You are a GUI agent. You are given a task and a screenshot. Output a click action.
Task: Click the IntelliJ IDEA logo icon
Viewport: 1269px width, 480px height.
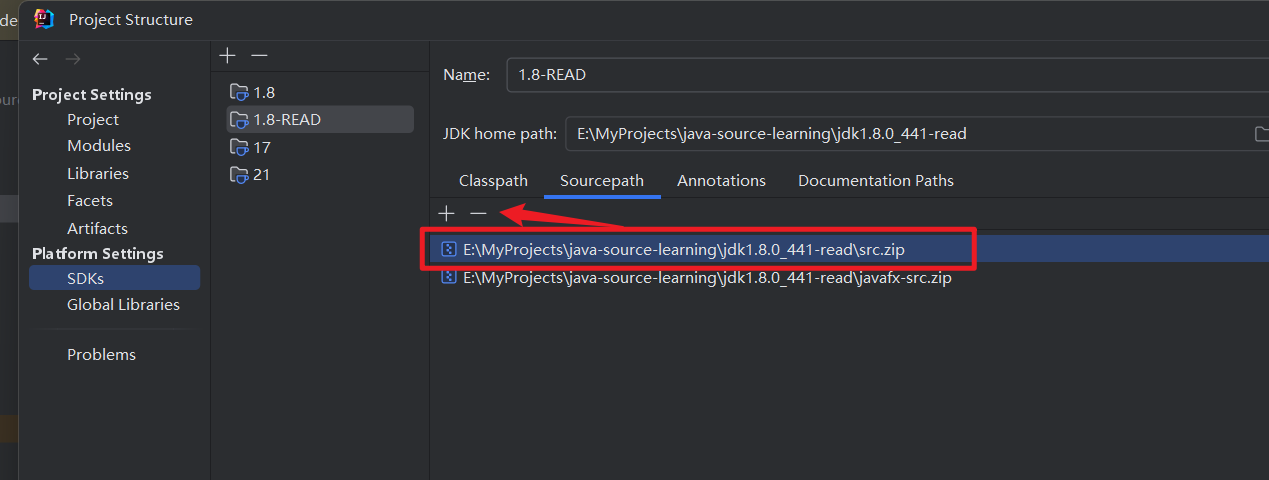pos(44,19)
